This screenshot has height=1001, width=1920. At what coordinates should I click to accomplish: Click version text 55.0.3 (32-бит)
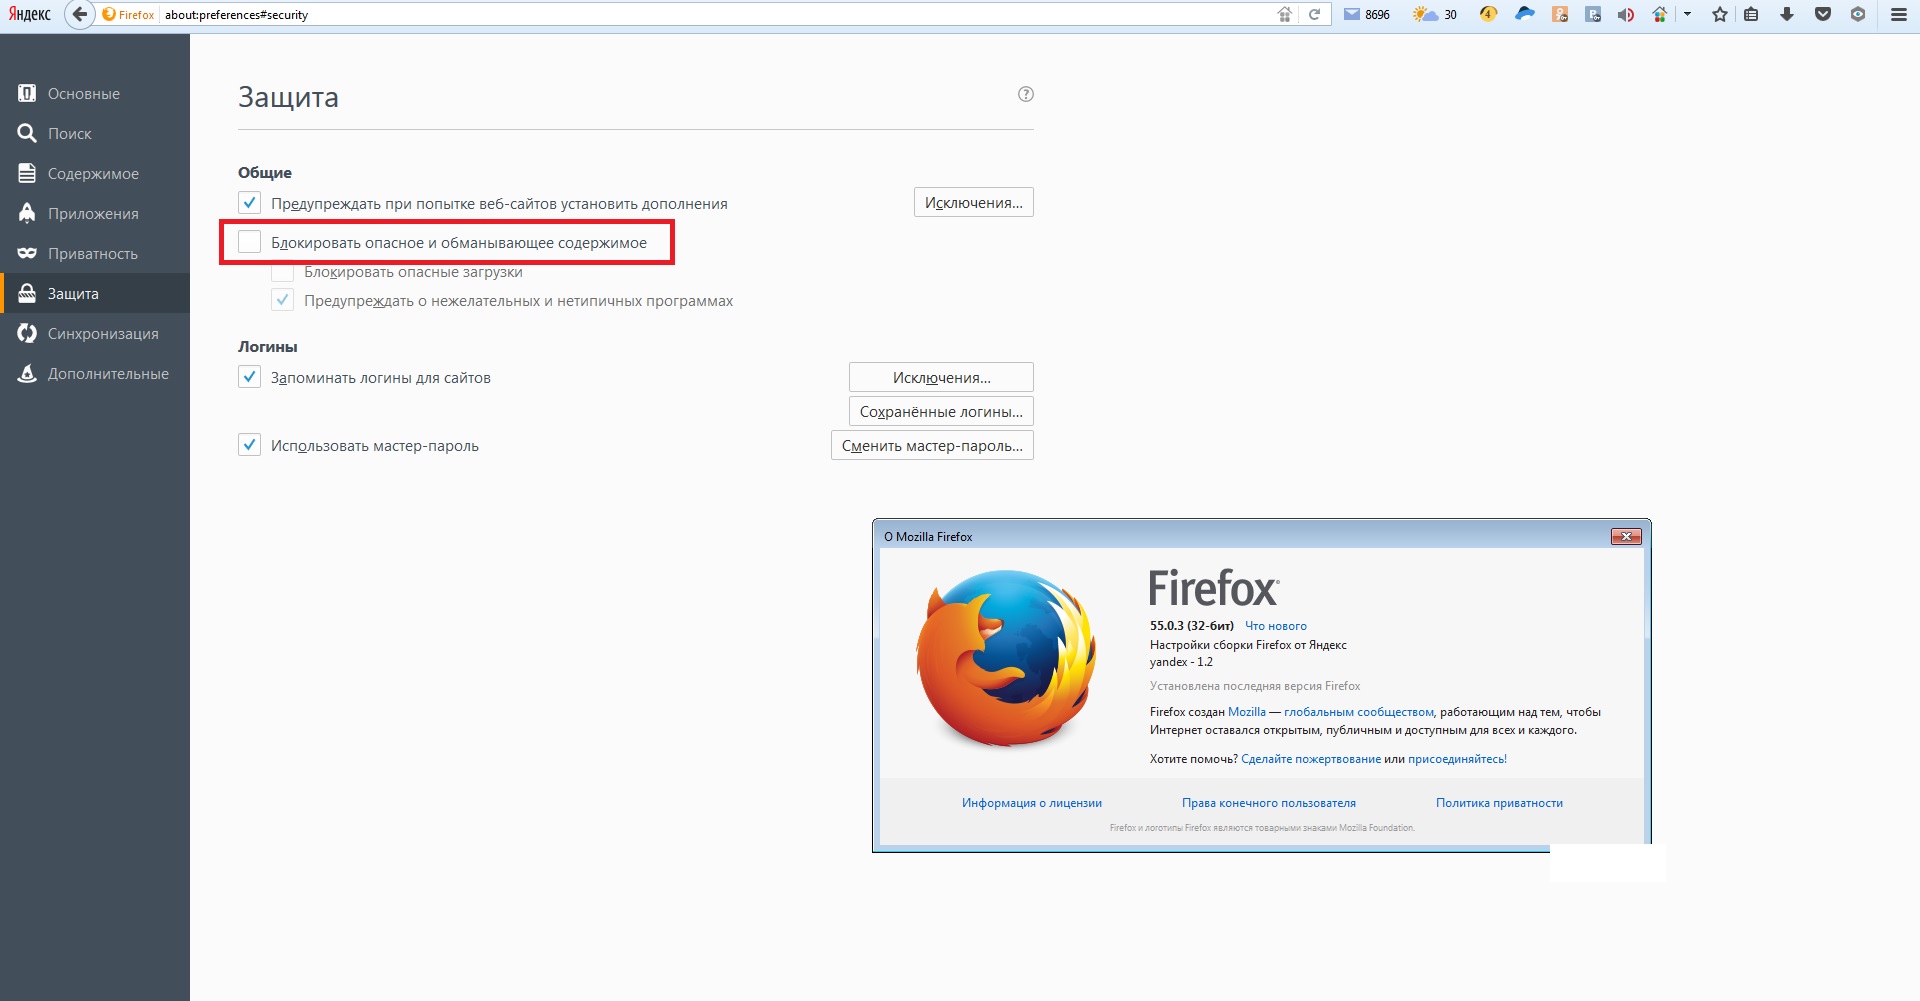(x=1191, y=626)
